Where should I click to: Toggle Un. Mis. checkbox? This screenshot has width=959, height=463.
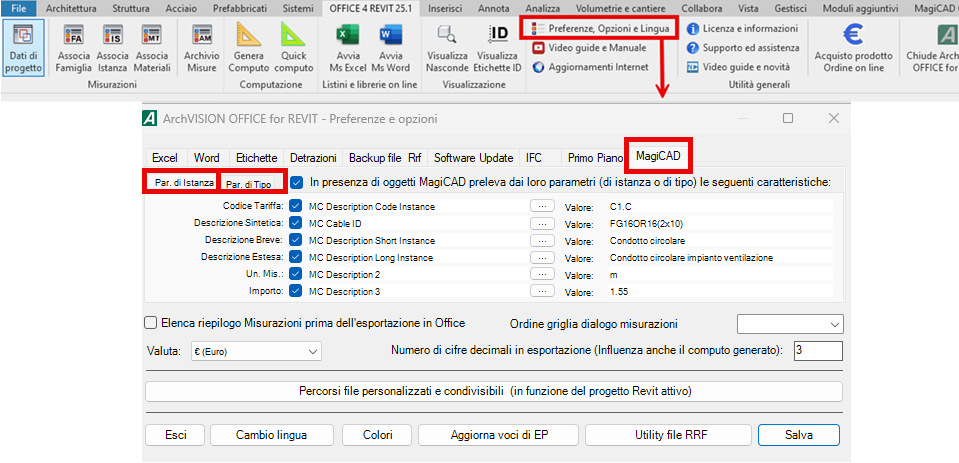[x=297, y=274]
